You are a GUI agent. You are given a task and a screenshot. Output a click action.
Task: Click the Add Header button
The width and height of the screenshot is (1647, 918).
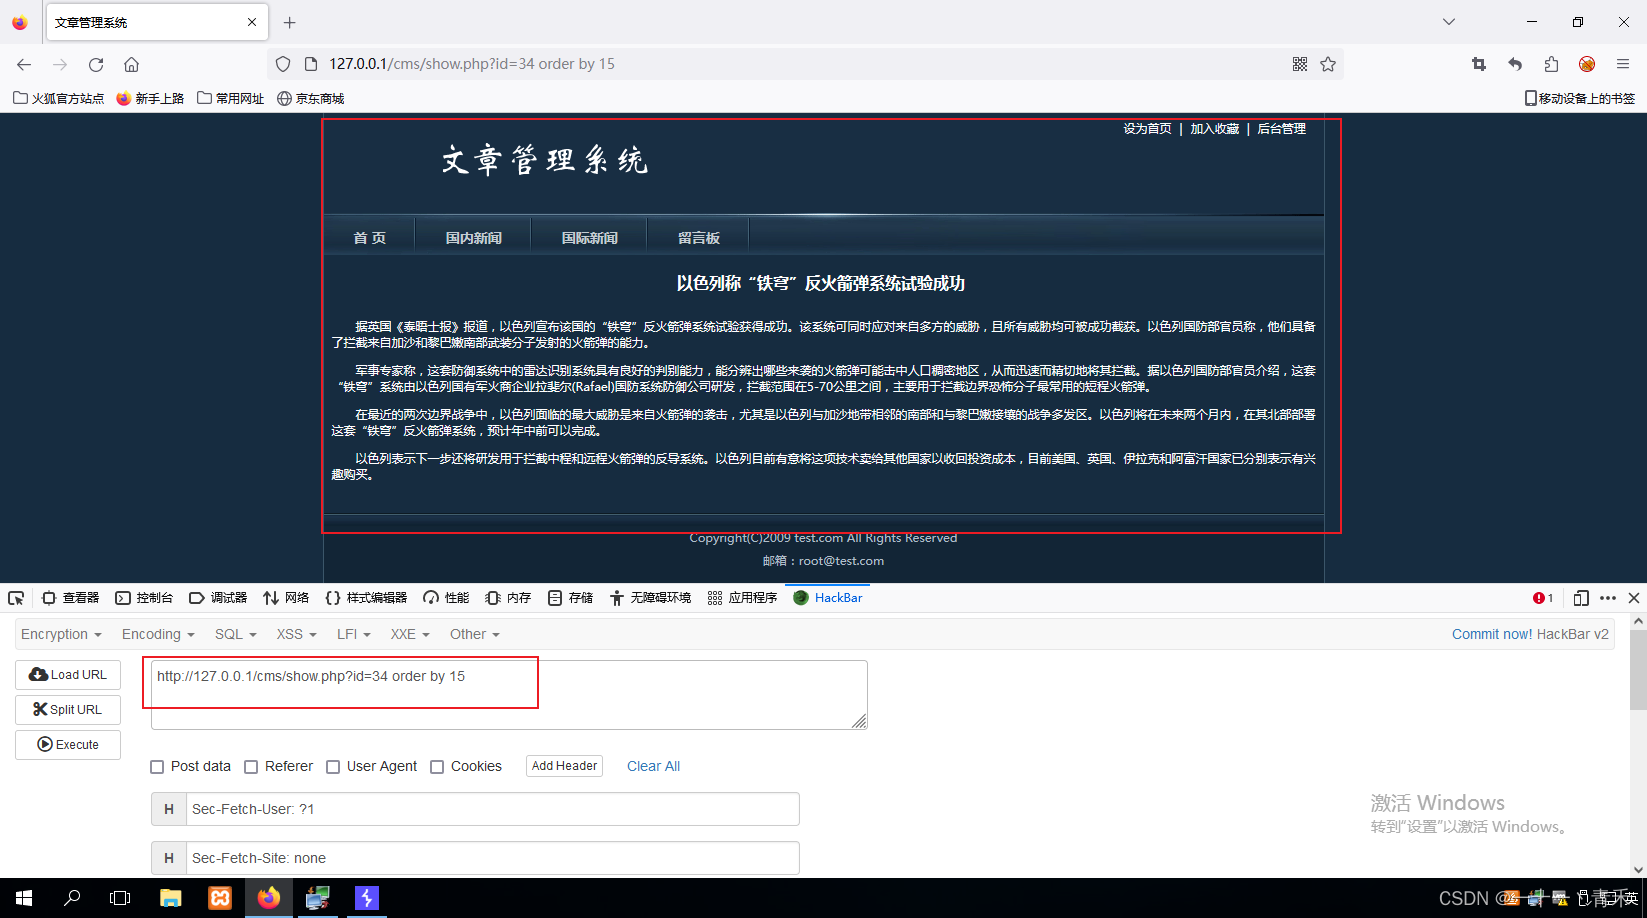click(564, 766)
